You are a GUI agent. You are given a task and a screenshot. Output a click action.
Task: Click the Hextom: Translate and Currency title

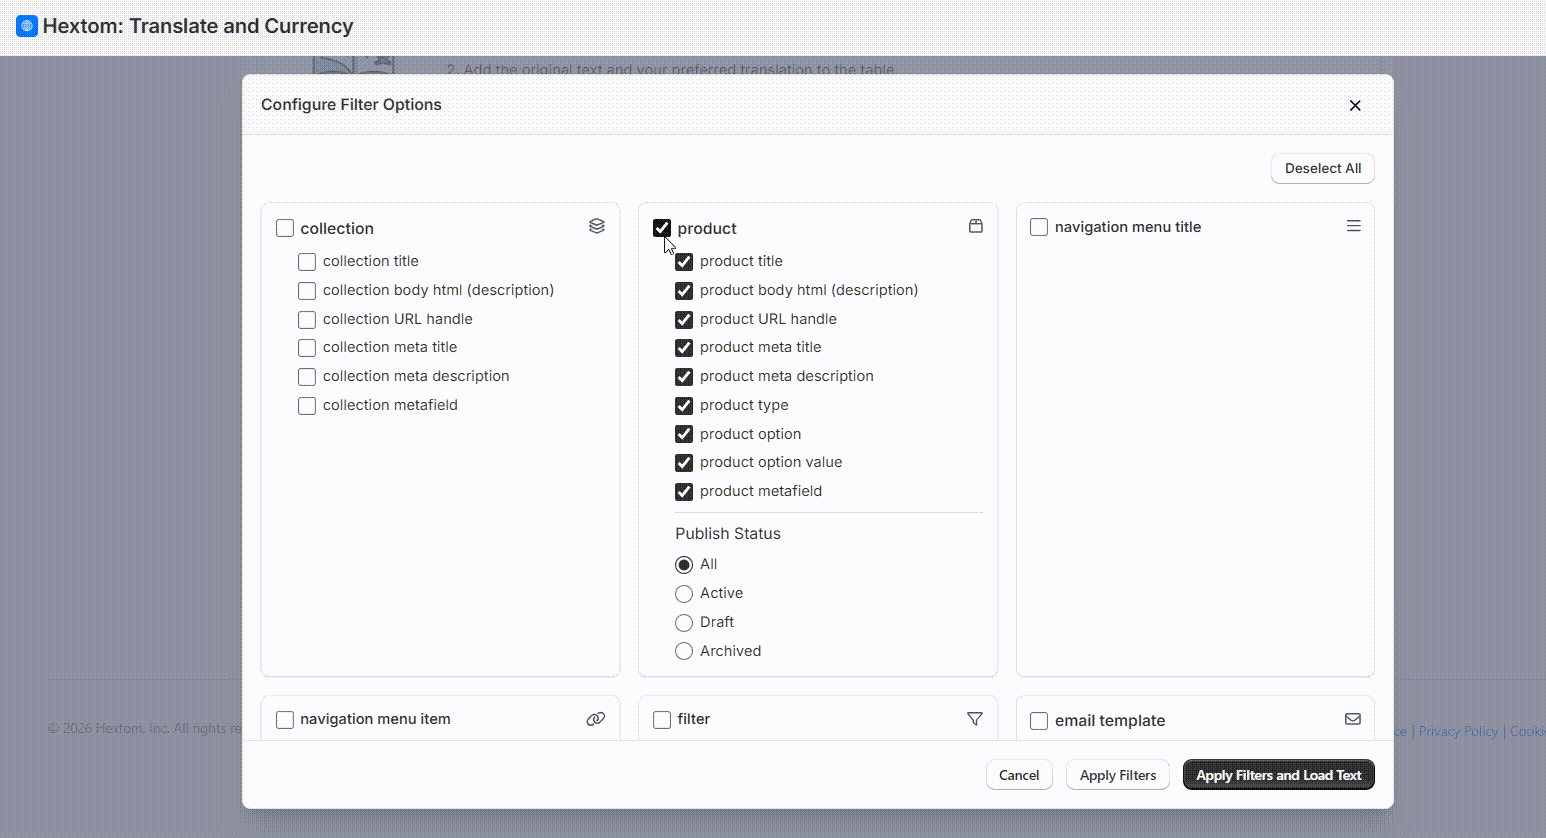pos(198,26)
